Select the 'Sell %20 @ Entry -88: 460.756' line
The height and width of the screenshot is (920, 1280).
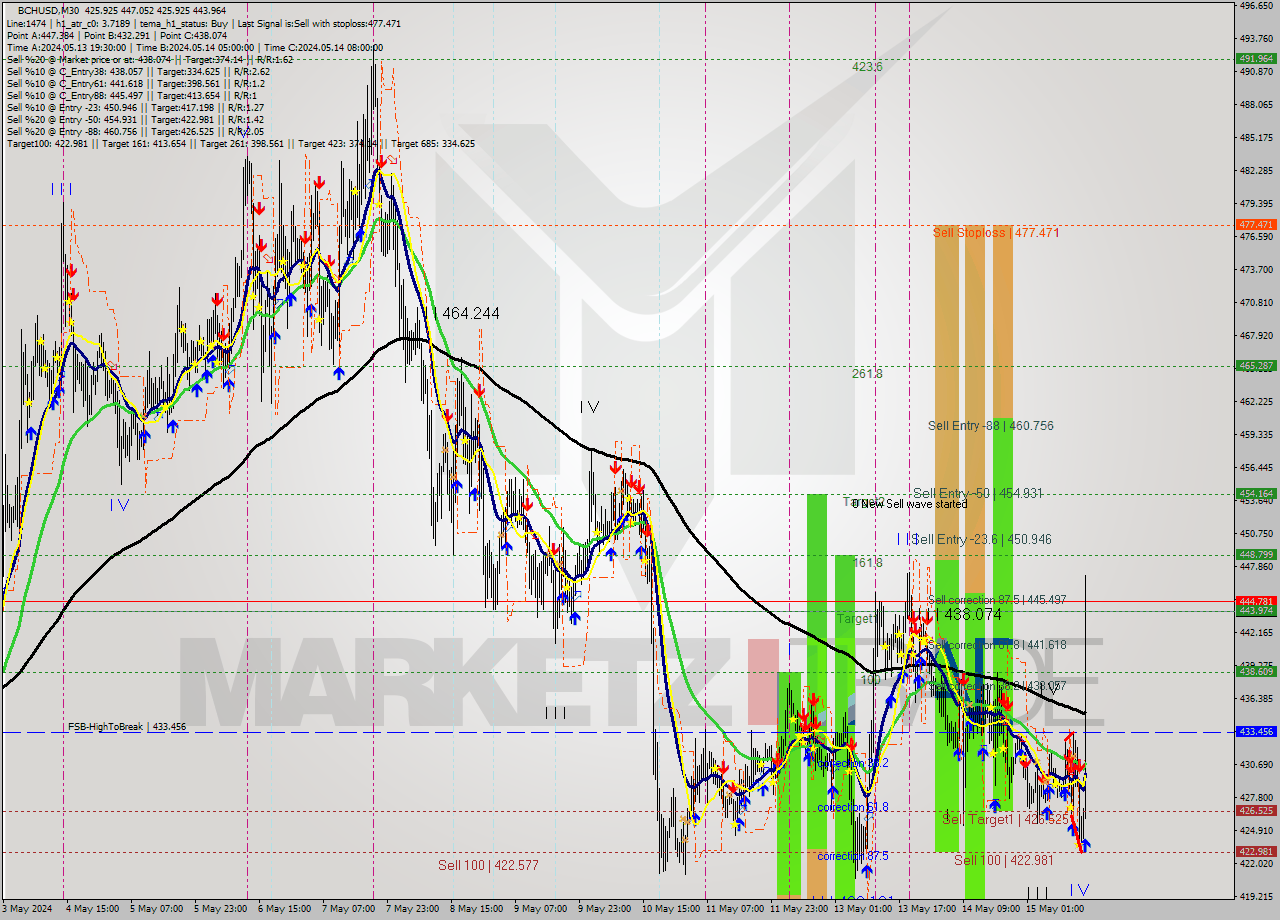[135, 131]
